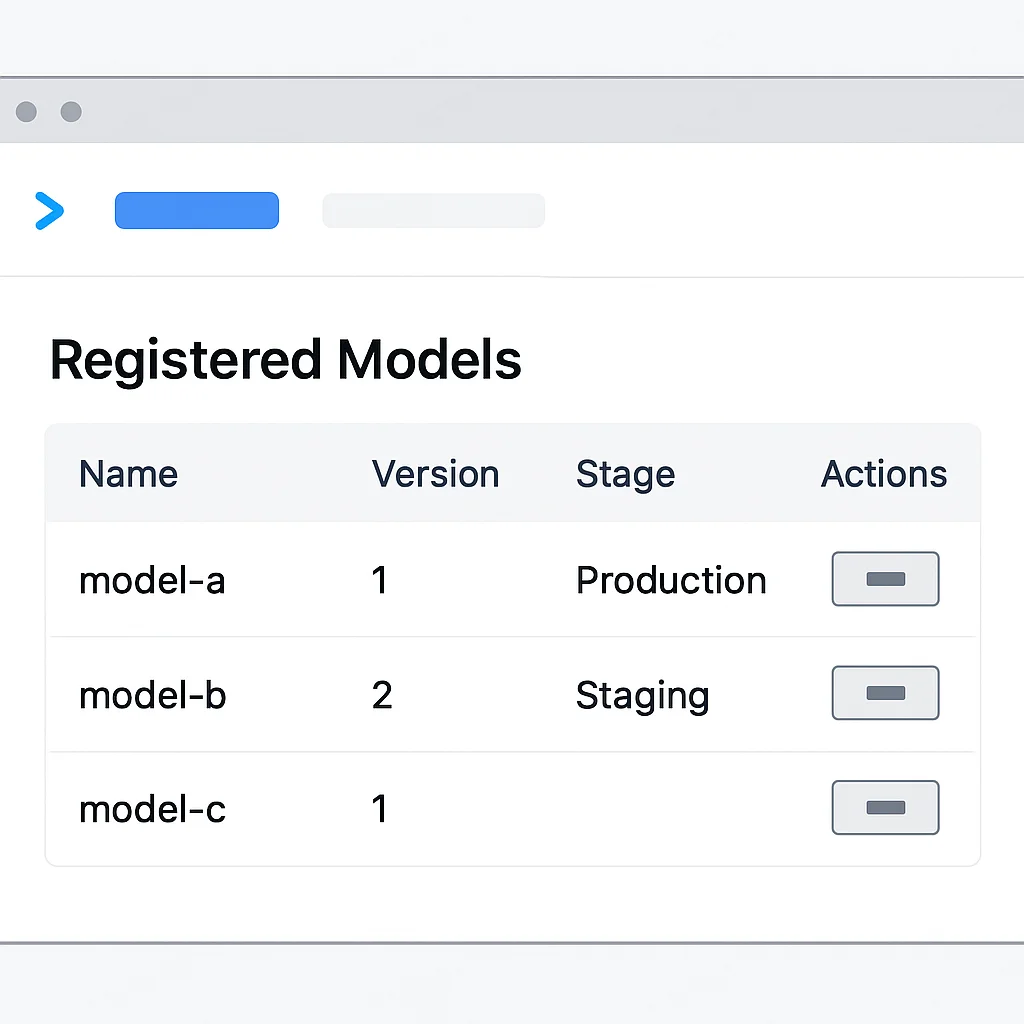Image resolution: width=1024 pixels, height=1024 pixels.
Task: Click the Version column header
Action: coord(436,473)
